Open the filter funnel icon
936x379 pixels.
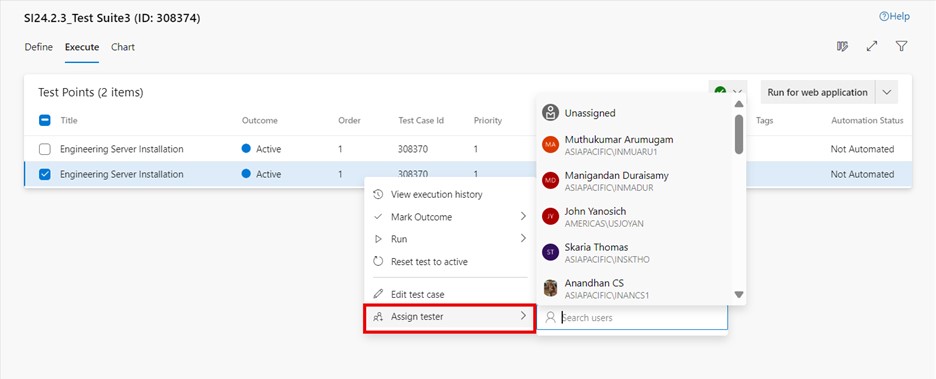[x=901, y=47]
